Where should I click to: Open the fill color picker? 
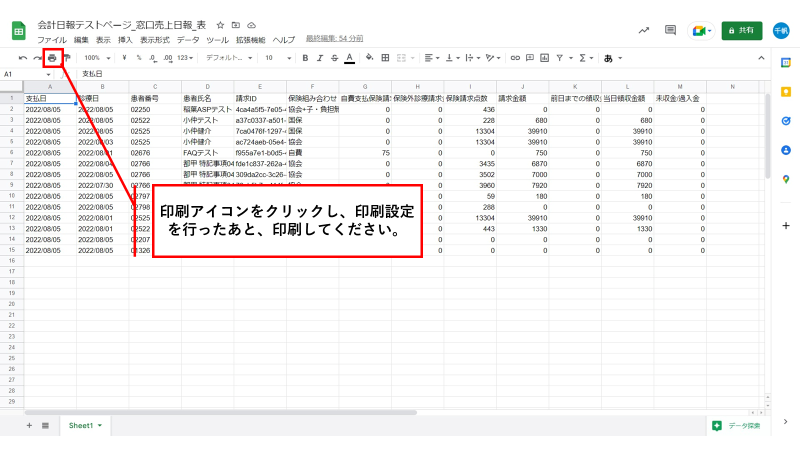pos(369,58)
